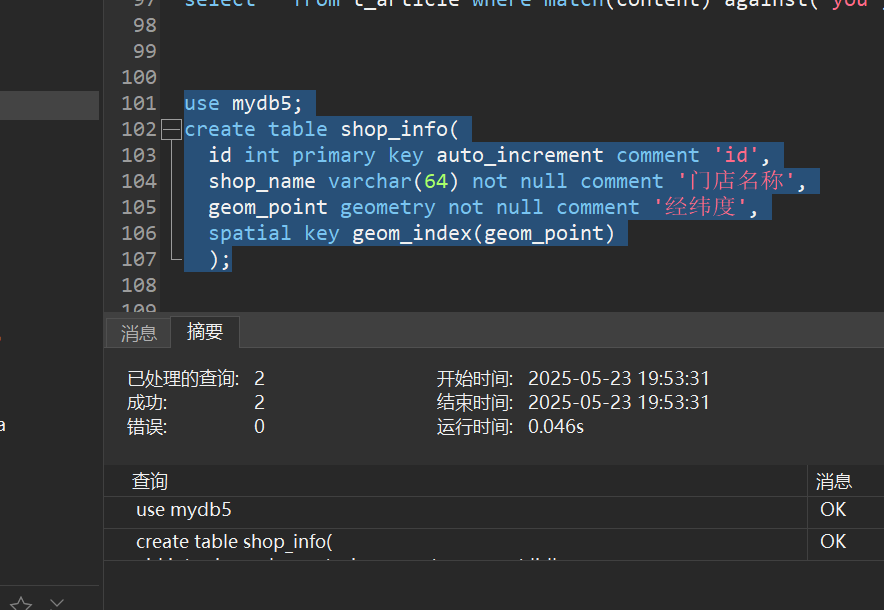The width and height of the screenshot is (884, 610).
Task: Click the 'shop_info(' table name in editor
Action: (x=399, y=130)
